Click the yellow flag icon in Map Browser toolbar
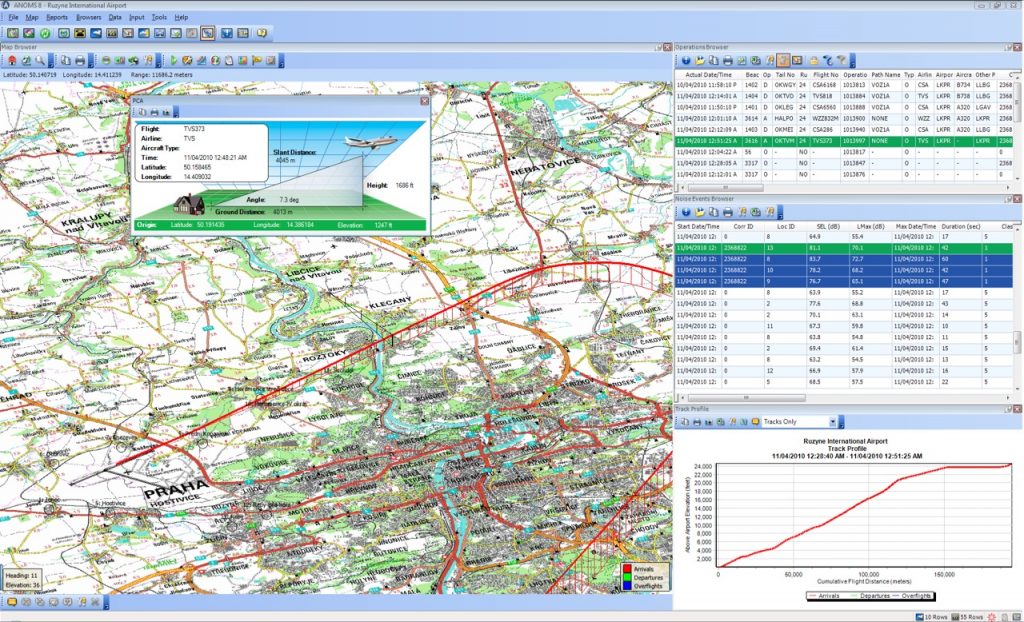Screen dimensions: 1024x622 point(257,61)
